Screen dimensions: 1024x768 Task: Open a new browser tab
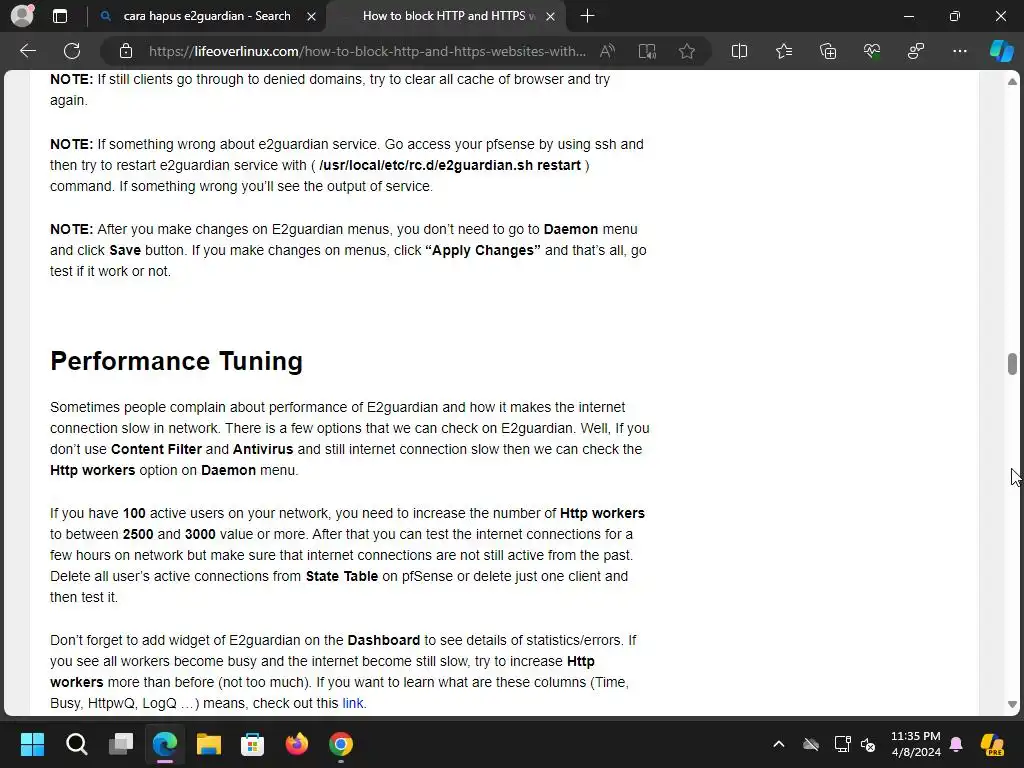(x=587, y=16)
